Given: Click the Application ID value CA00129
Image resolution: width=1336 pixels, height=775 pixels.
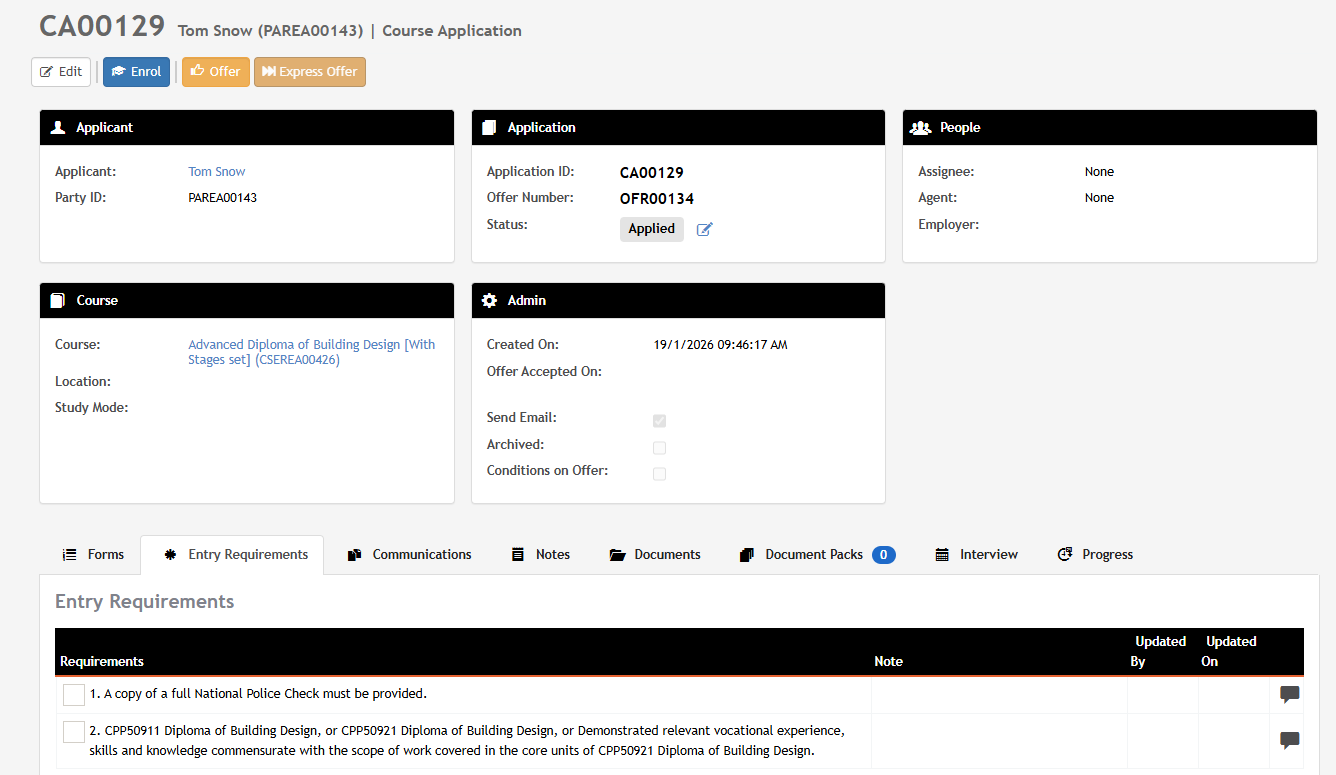Looking at the screenshot, I should (652, 173).
